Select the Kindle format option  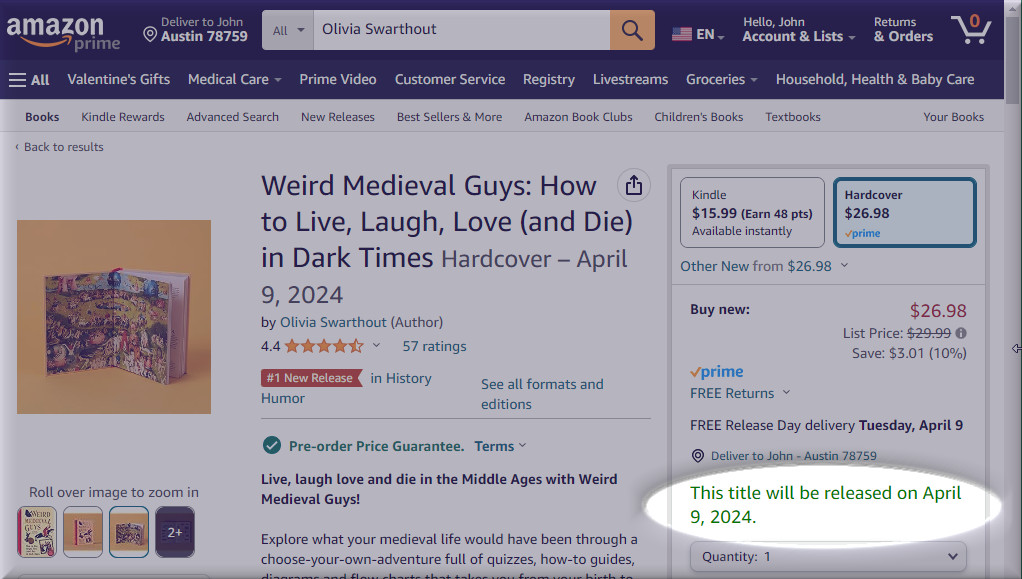coord(752,212)
